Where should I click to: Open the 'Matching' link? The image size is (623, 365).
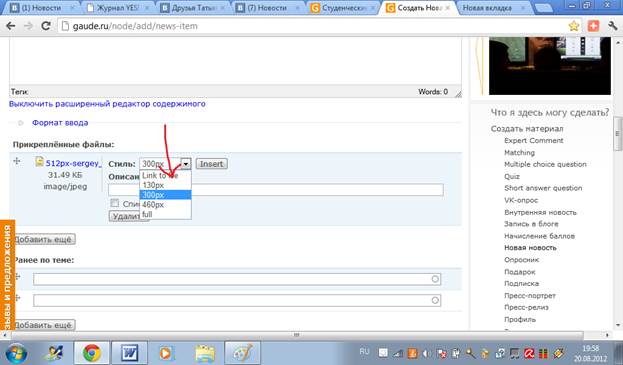[519, 153]
